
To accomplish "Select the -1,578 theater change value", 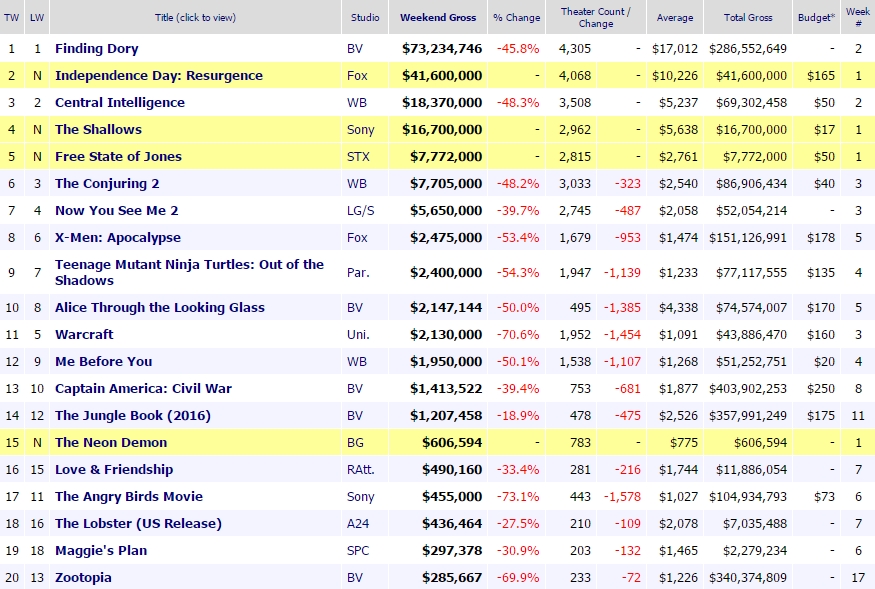I will click(622, 496).
